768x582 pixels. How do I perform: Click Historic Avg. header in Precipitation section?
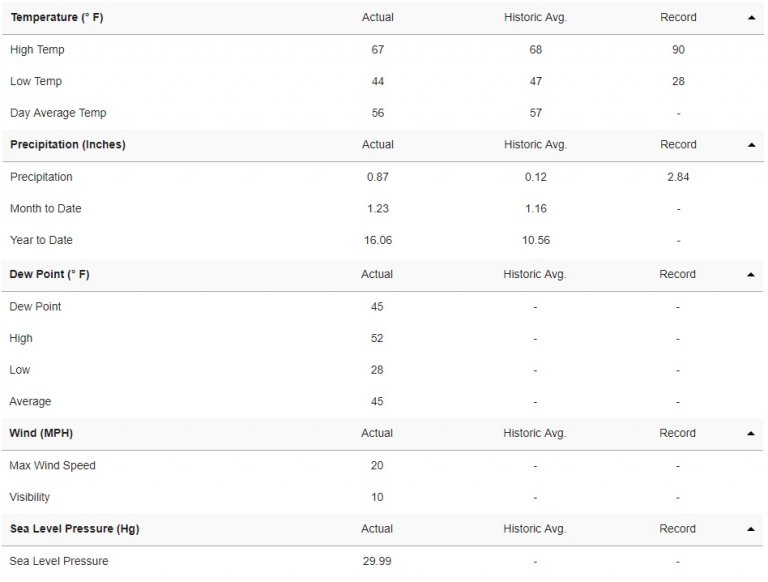click(535, 145)
